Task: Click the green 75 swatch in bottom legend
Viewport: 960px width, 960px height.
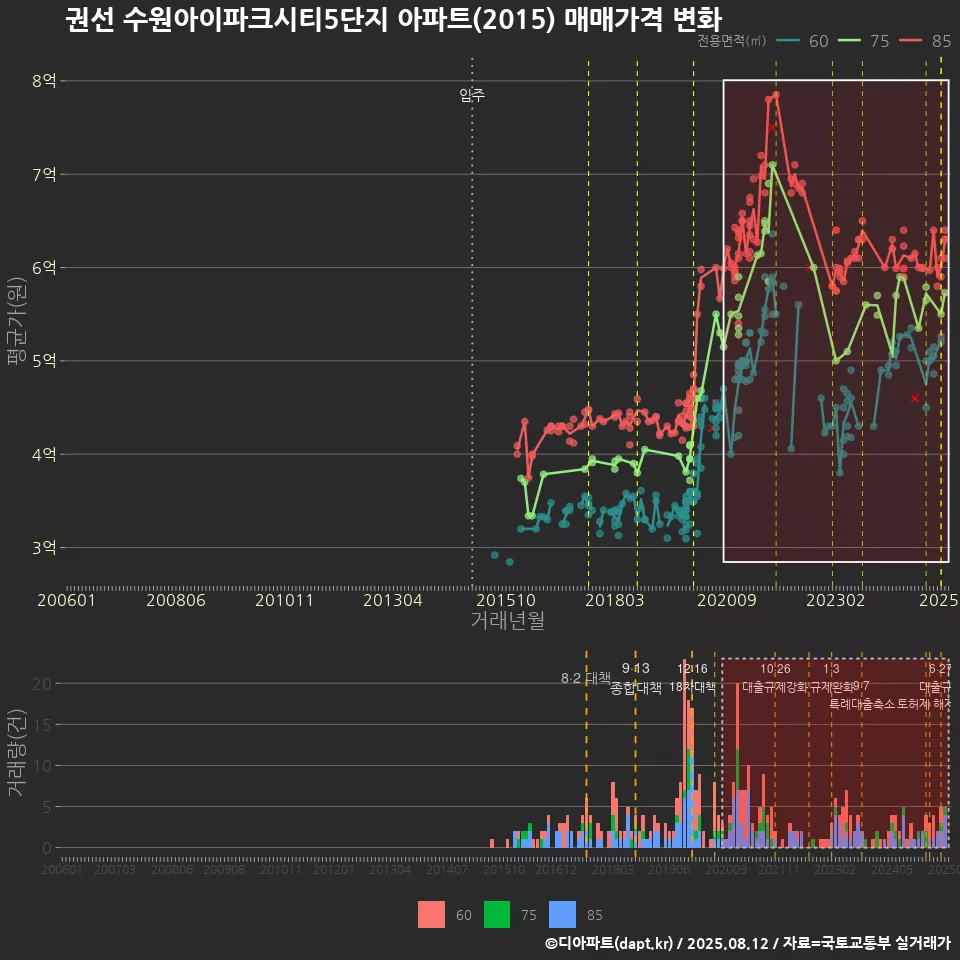Action: click(497, 915)
